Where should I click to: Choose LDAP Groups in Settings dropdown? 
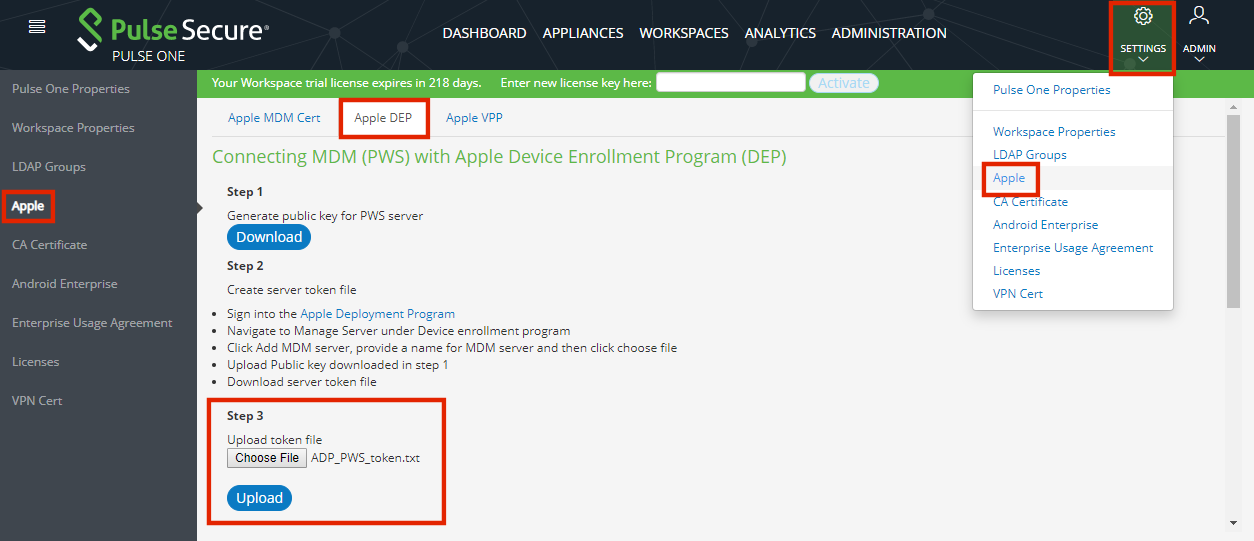(x=1030, y=155)
